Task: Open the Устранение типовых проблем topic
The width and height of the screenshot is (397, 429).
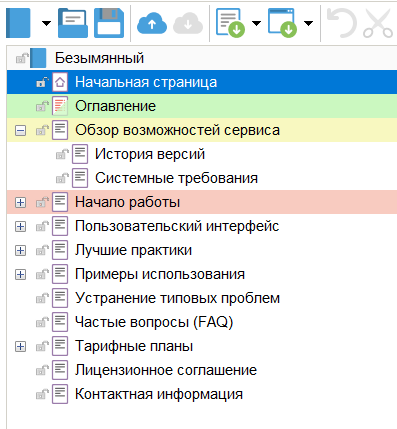Action: [x=177, y=298]
